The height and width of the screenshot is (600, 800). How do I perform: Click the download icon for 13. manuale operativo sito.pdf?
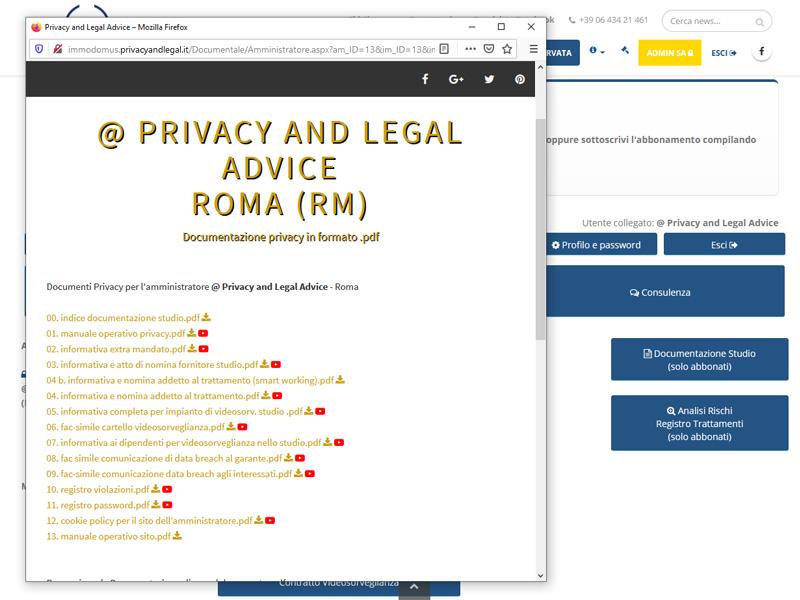point(177,536)
